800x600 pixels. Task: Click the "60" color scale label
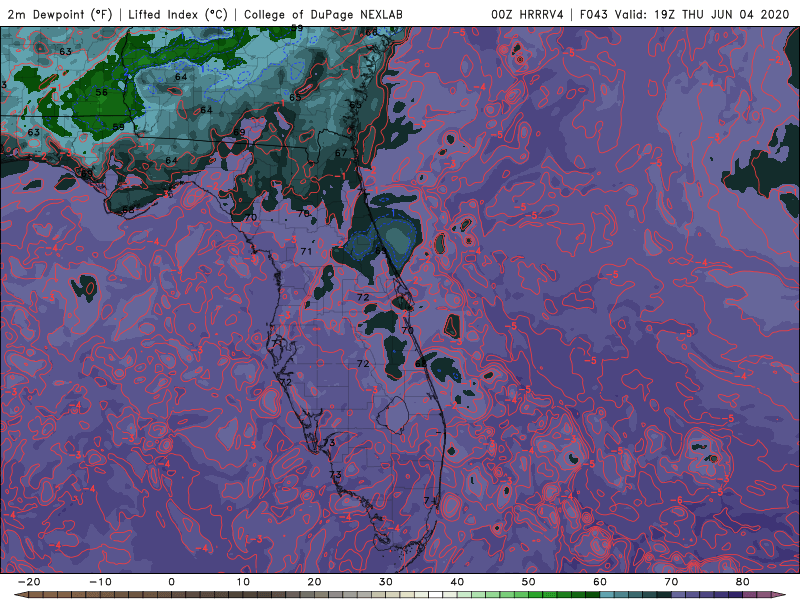click(600, 582)
